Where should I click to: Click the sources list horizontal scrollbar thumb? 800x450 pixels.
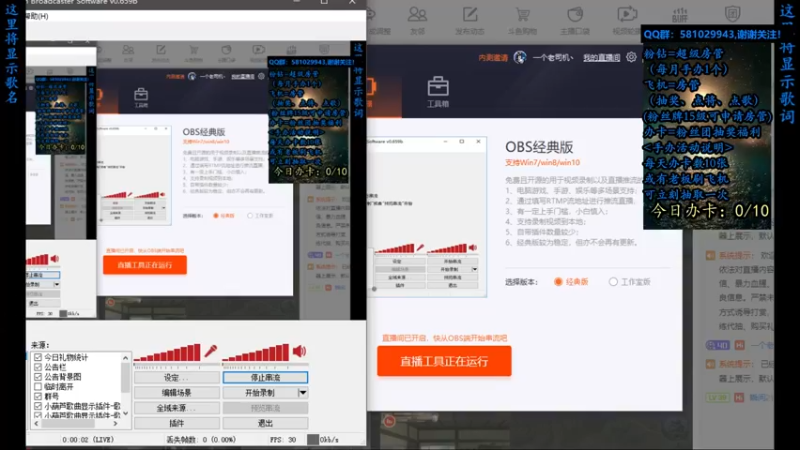click(69, 423)
